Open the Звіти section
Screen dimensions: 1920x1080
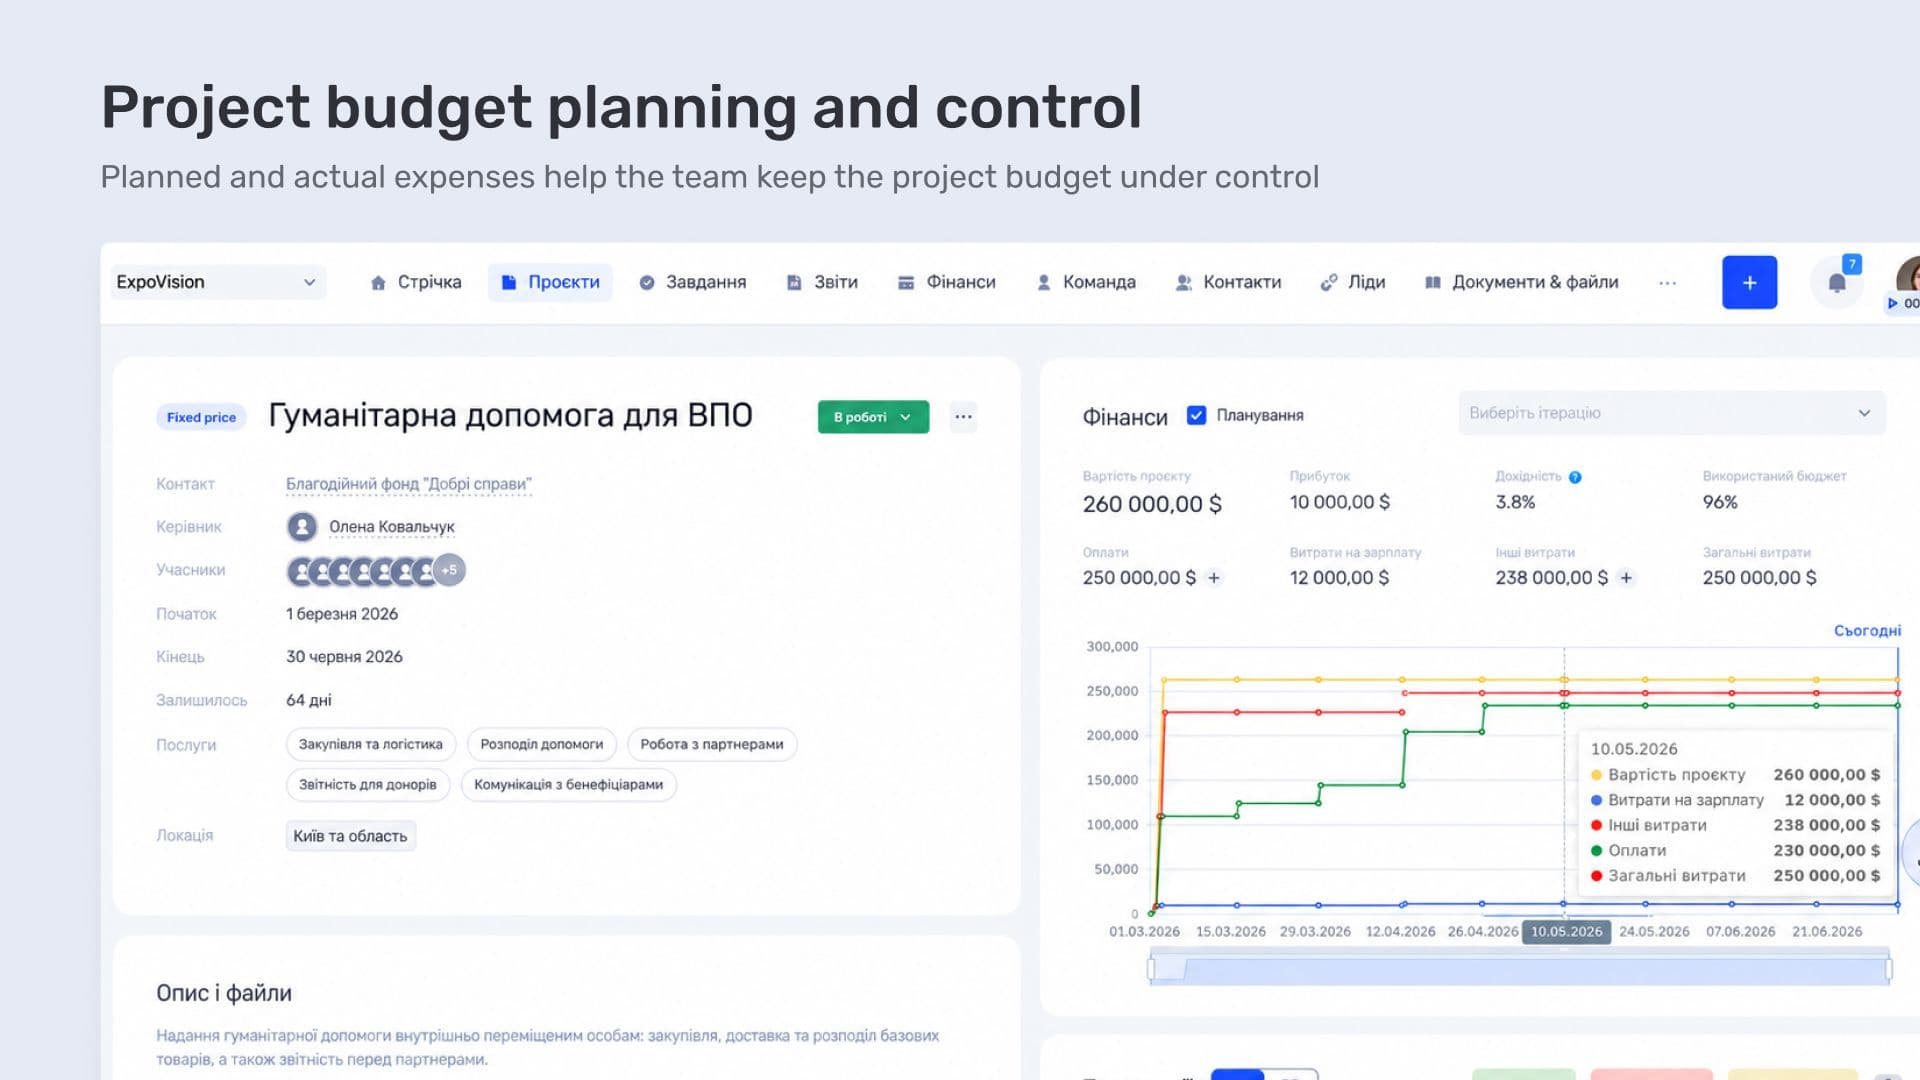pos(822,282)
